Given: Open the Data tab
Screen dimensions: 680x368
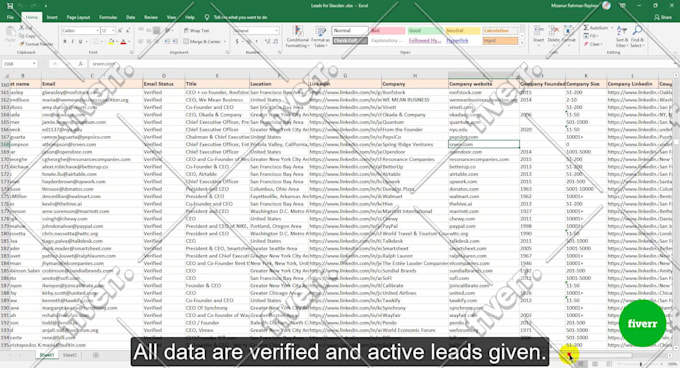Looking at the screenshot, I should (x=131, y=17).
